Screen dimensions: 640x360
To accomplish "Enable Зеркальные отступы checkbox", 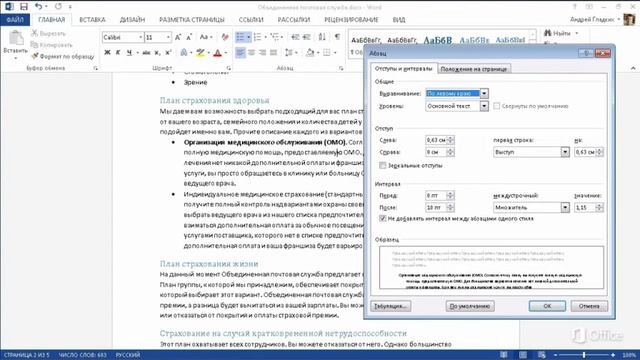I will 382,165.
